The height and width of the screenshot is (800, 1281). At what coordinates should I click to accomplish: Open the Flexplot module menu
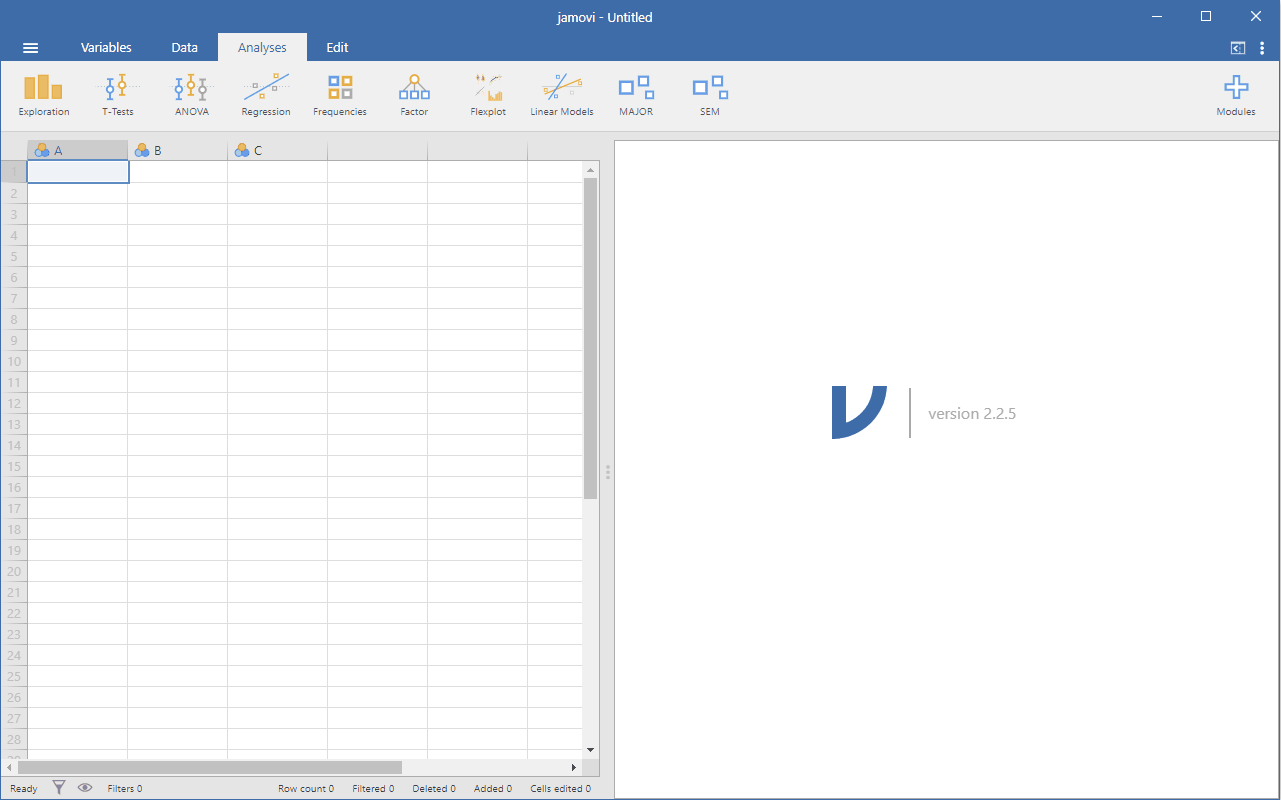coord(488,95)
